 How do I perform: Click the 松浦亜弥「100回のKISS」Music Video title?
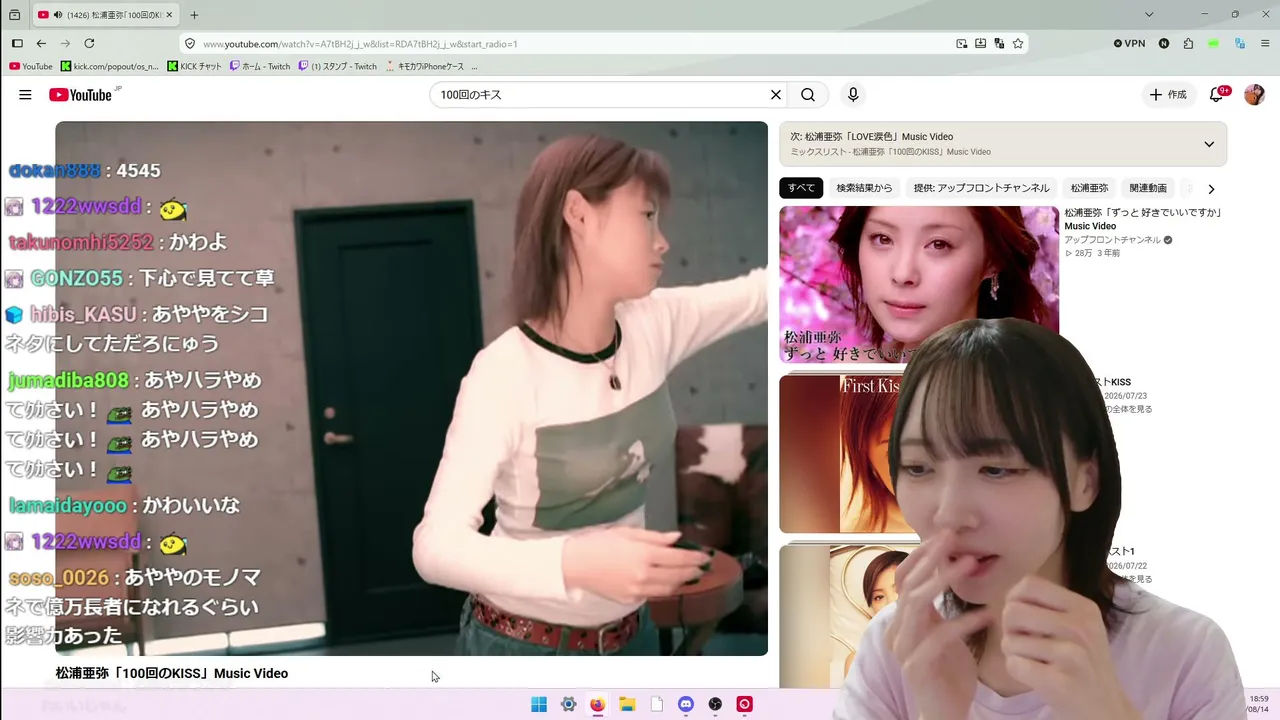[172, 674]
